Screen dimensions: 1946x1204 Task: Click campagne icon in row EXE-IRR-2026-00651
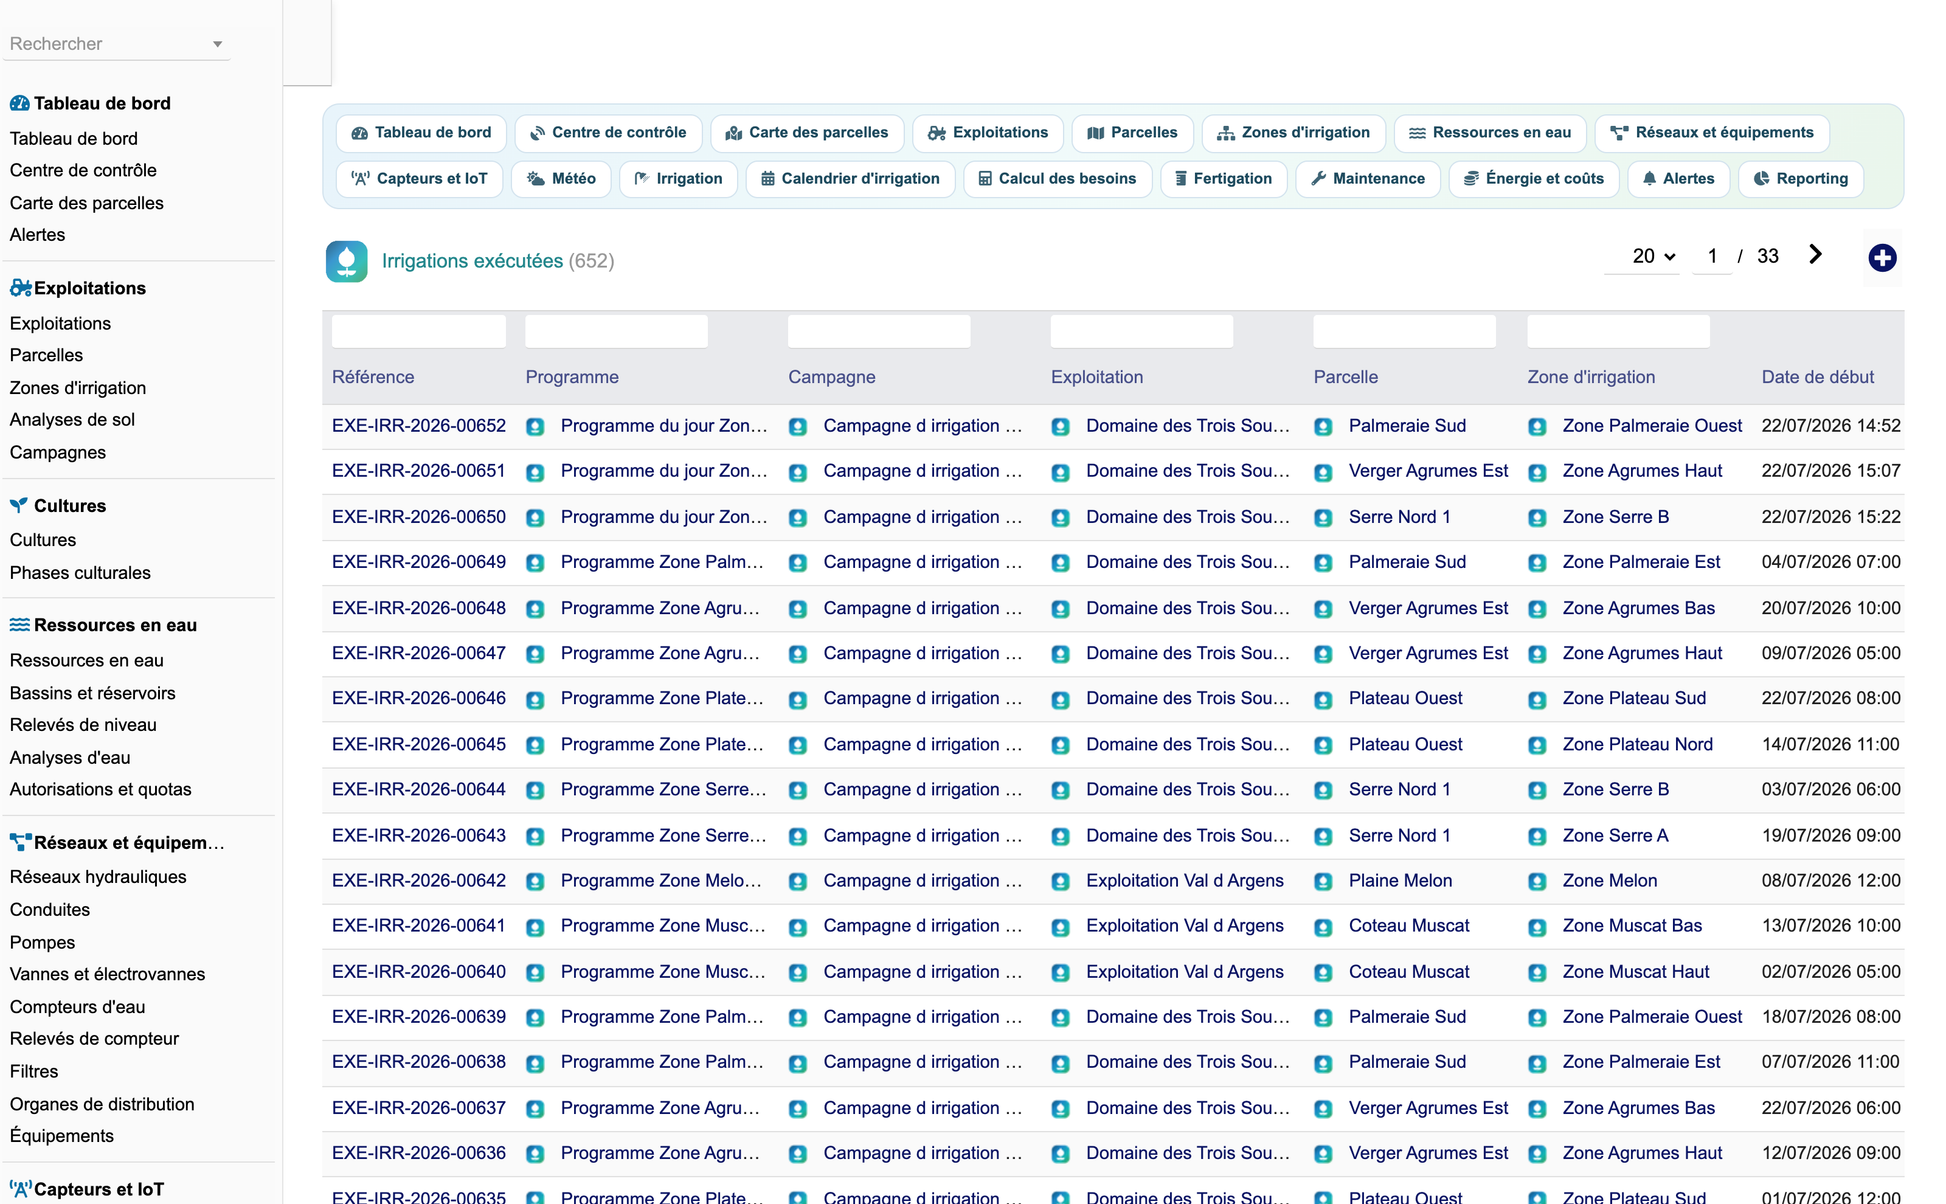[x=798, y=472]
